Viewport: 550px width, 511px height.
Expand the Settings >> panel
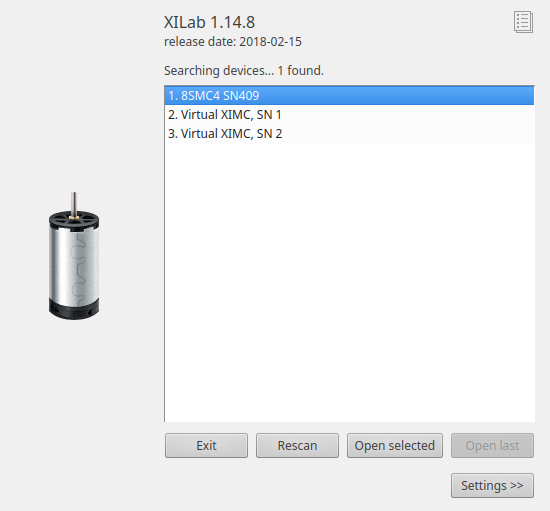click(x=492, y=485)
